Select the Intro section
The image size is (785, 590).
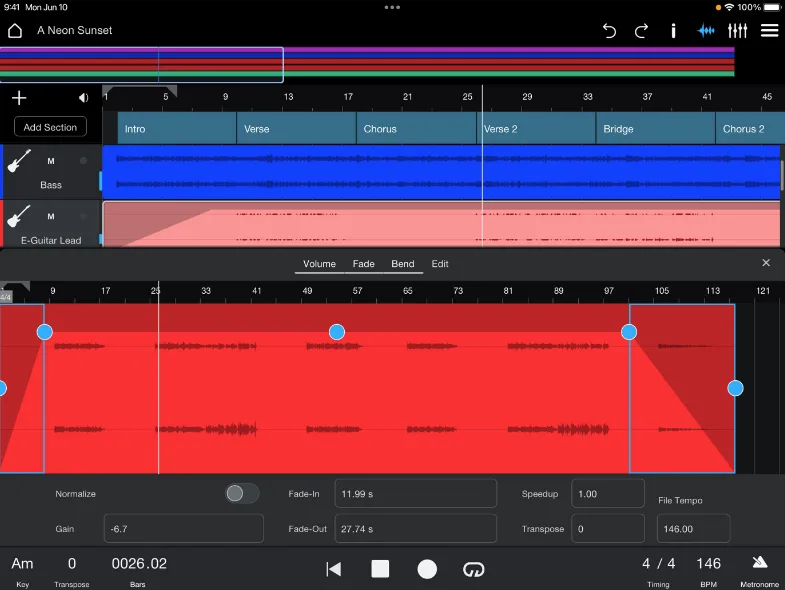click(177, 129)
